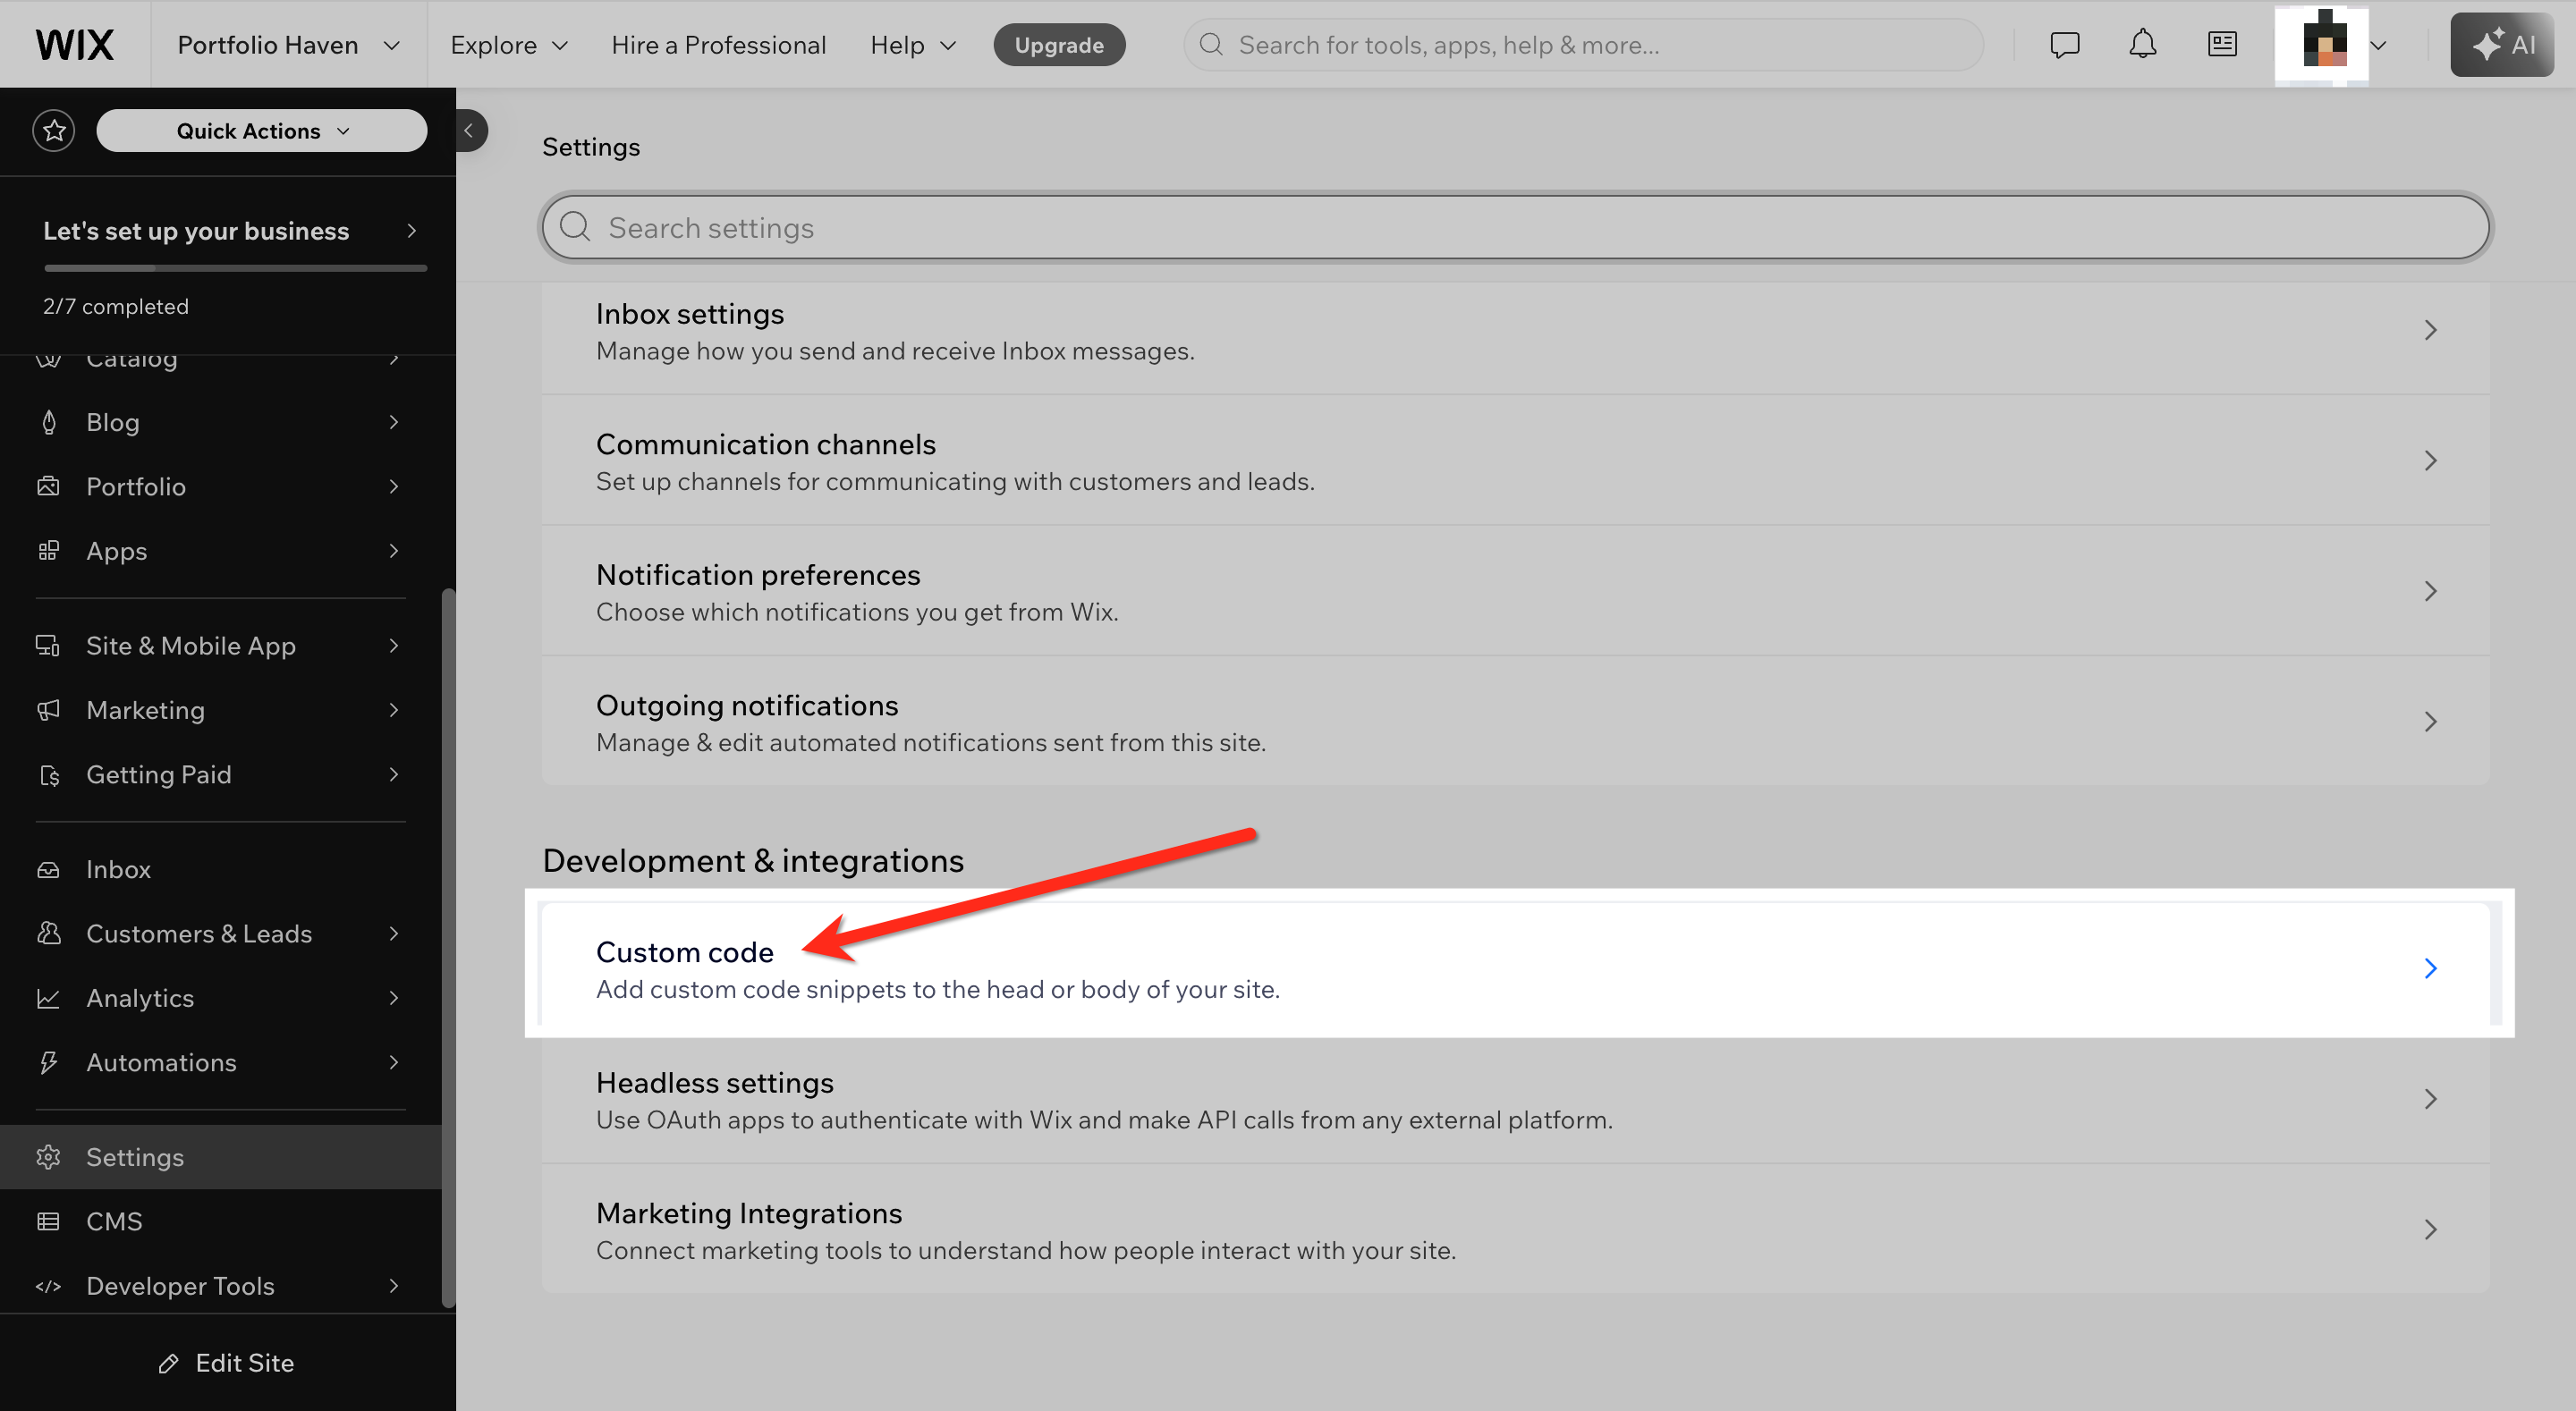This screenshot has height=1411, width=2576.
Task: Open the Portfolio Haven site dropdown
Action: tap(288, 45)
